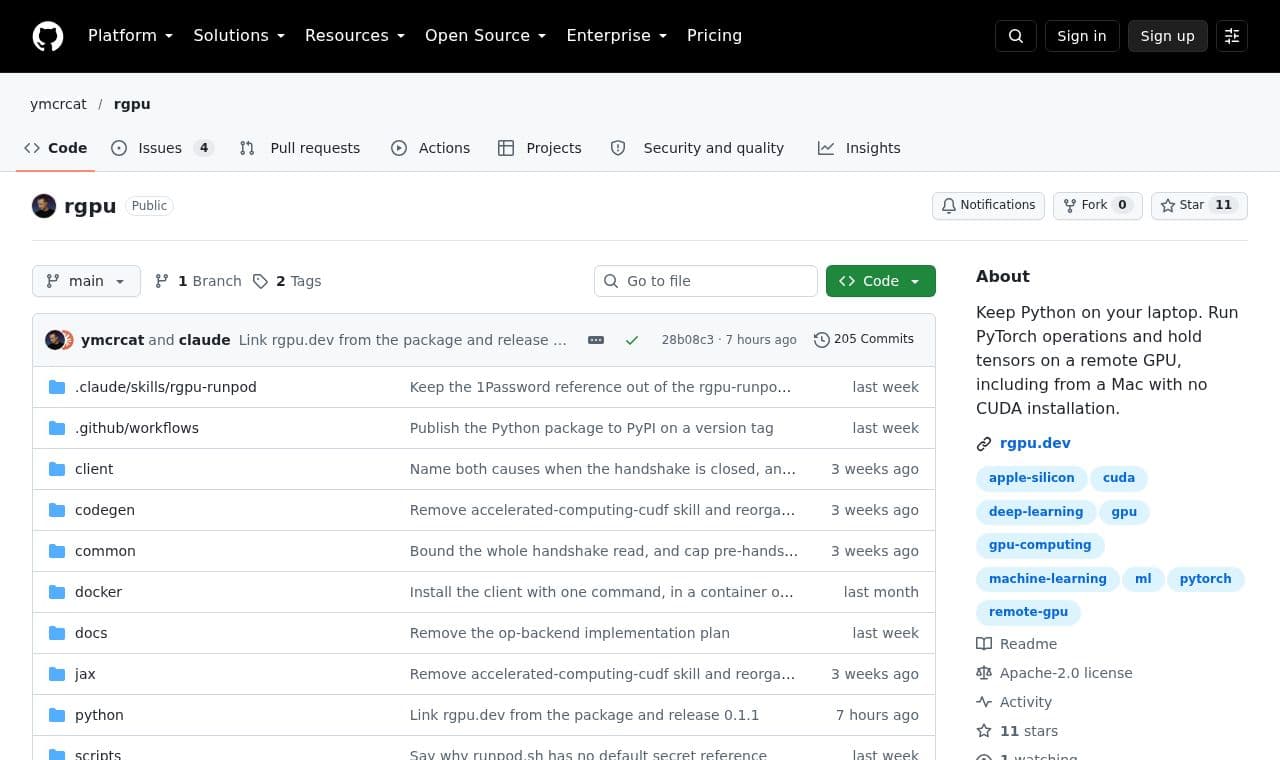Open the codegen folder
This screenshot has width=1280, height=760.
coord(105,510)
